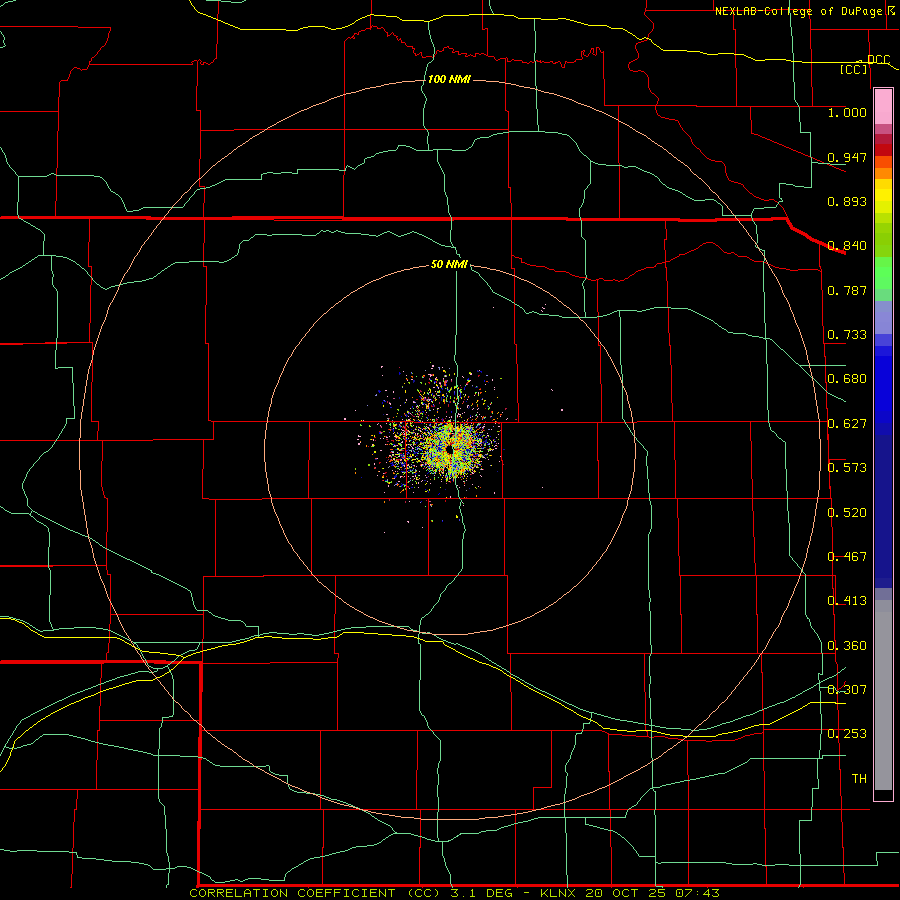The image size is (900, 900).
Task: Click the 0.360 value on the color scale
Action: [847, 646]
